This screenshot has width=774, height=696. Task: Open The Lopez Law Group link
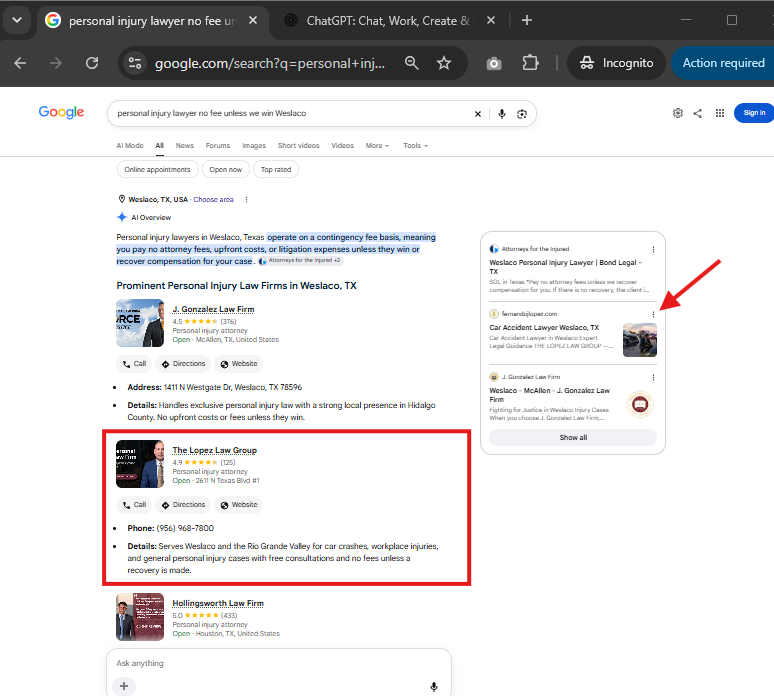pyautogui.click(x=214, y=450)
